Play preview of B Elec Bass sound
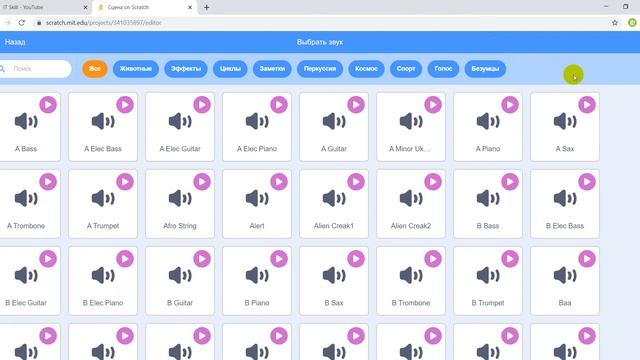The width and height of the screenshot is (640, 360). (587, 182)
